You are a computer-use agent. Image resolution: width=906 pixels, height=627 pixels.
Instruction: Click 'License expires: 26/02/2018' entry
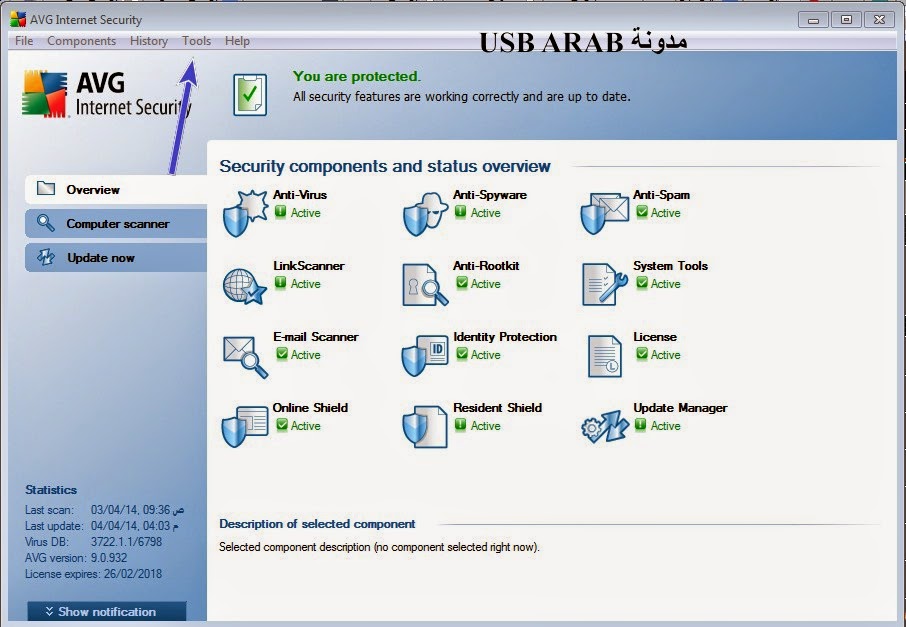point(93,574)
